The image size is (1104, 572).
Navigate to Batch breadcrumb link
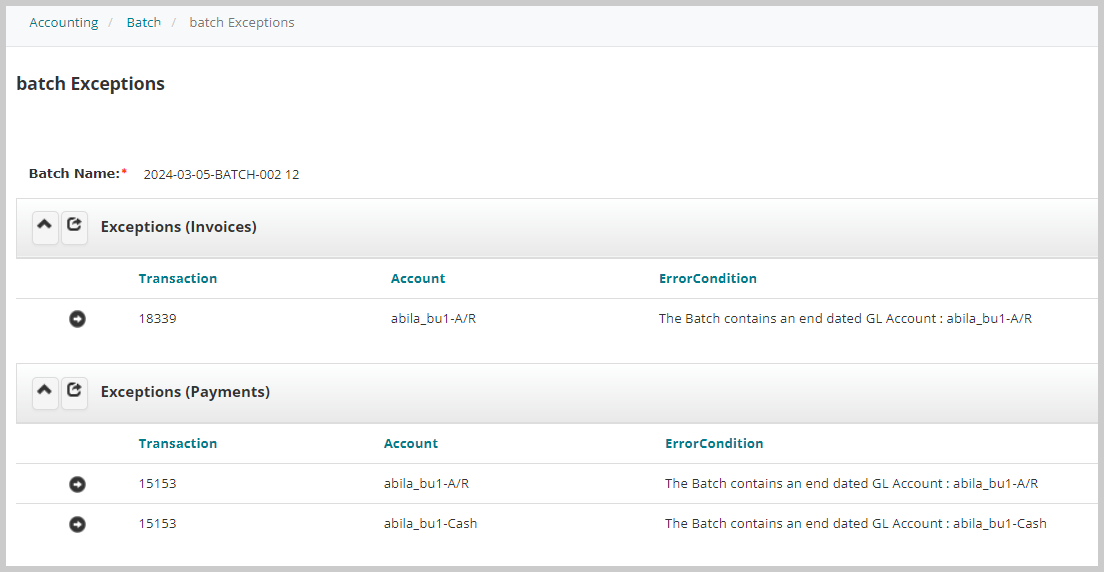click(144, 23)
